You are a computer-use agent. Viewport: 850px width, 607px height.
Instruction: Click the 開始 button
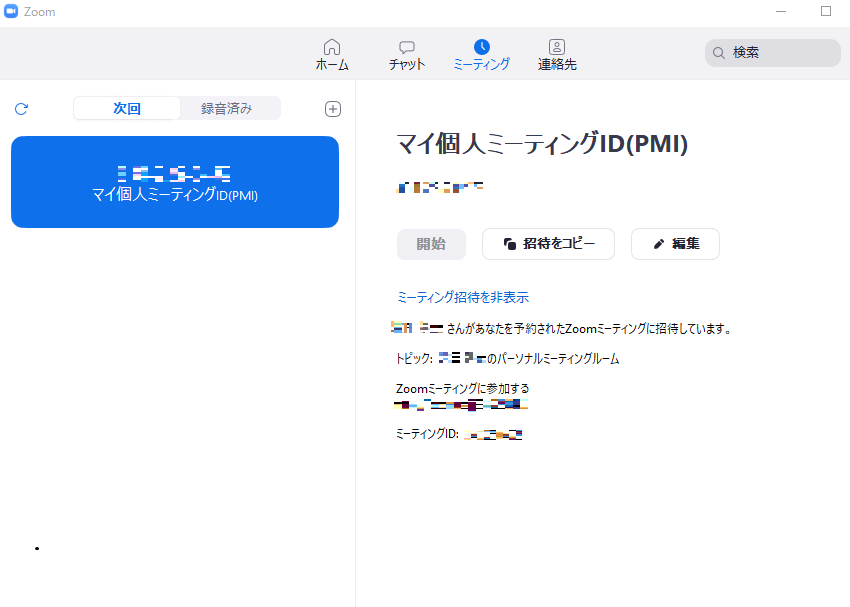(x=431, y=244)
